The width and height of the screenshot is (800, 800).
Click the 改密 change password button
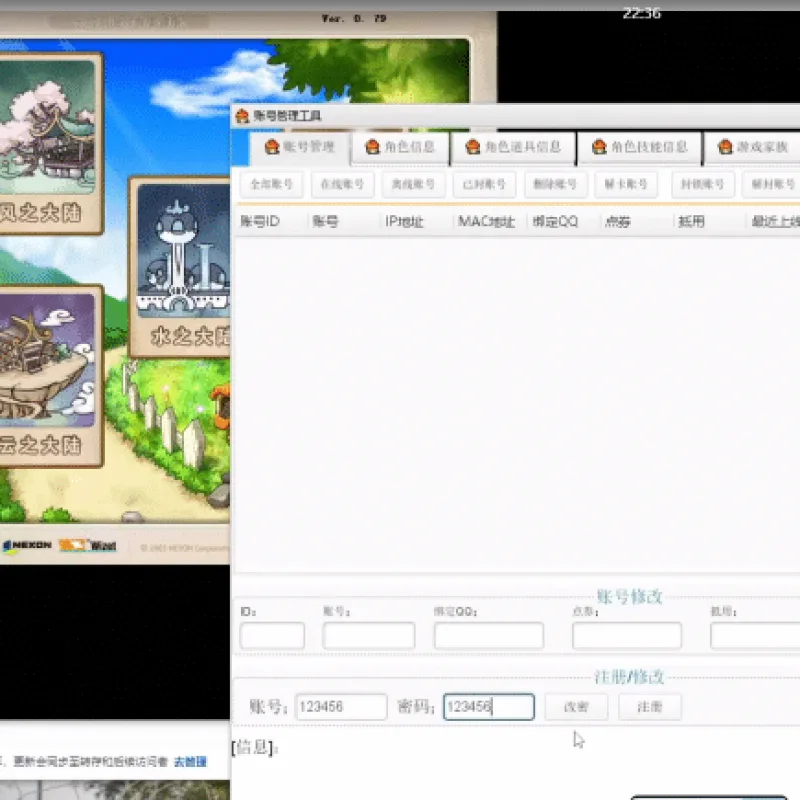576,707
